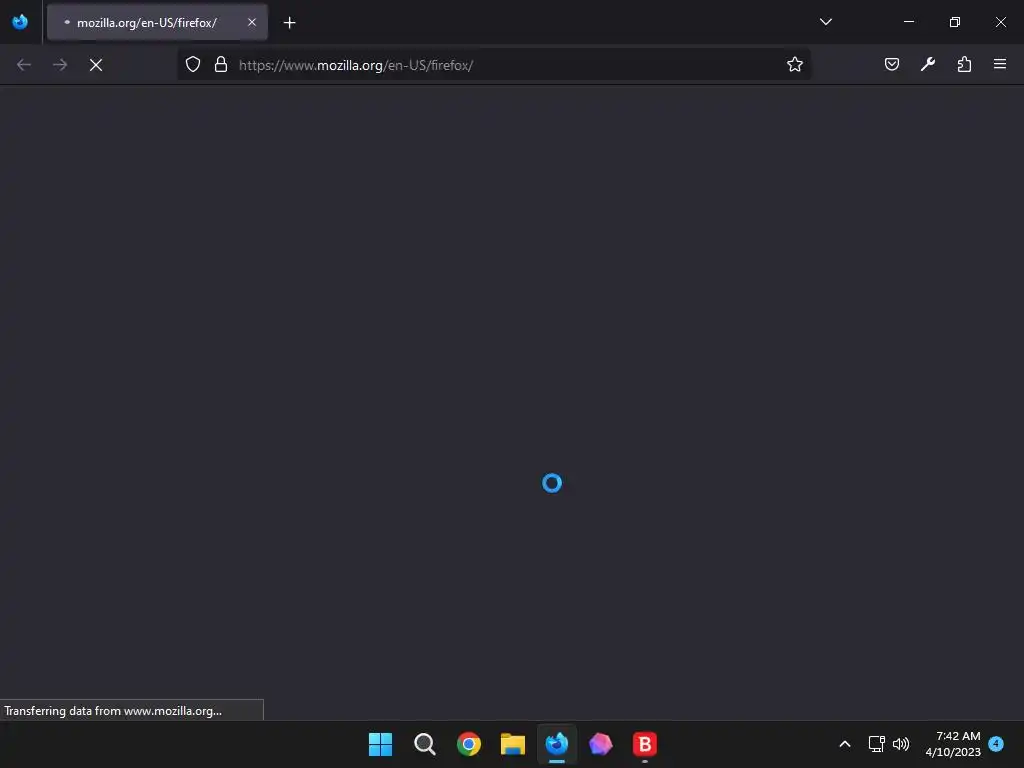Screen dimensions: 1024x768
Task: Restore down the Firefox window
Action: (955, 22)
